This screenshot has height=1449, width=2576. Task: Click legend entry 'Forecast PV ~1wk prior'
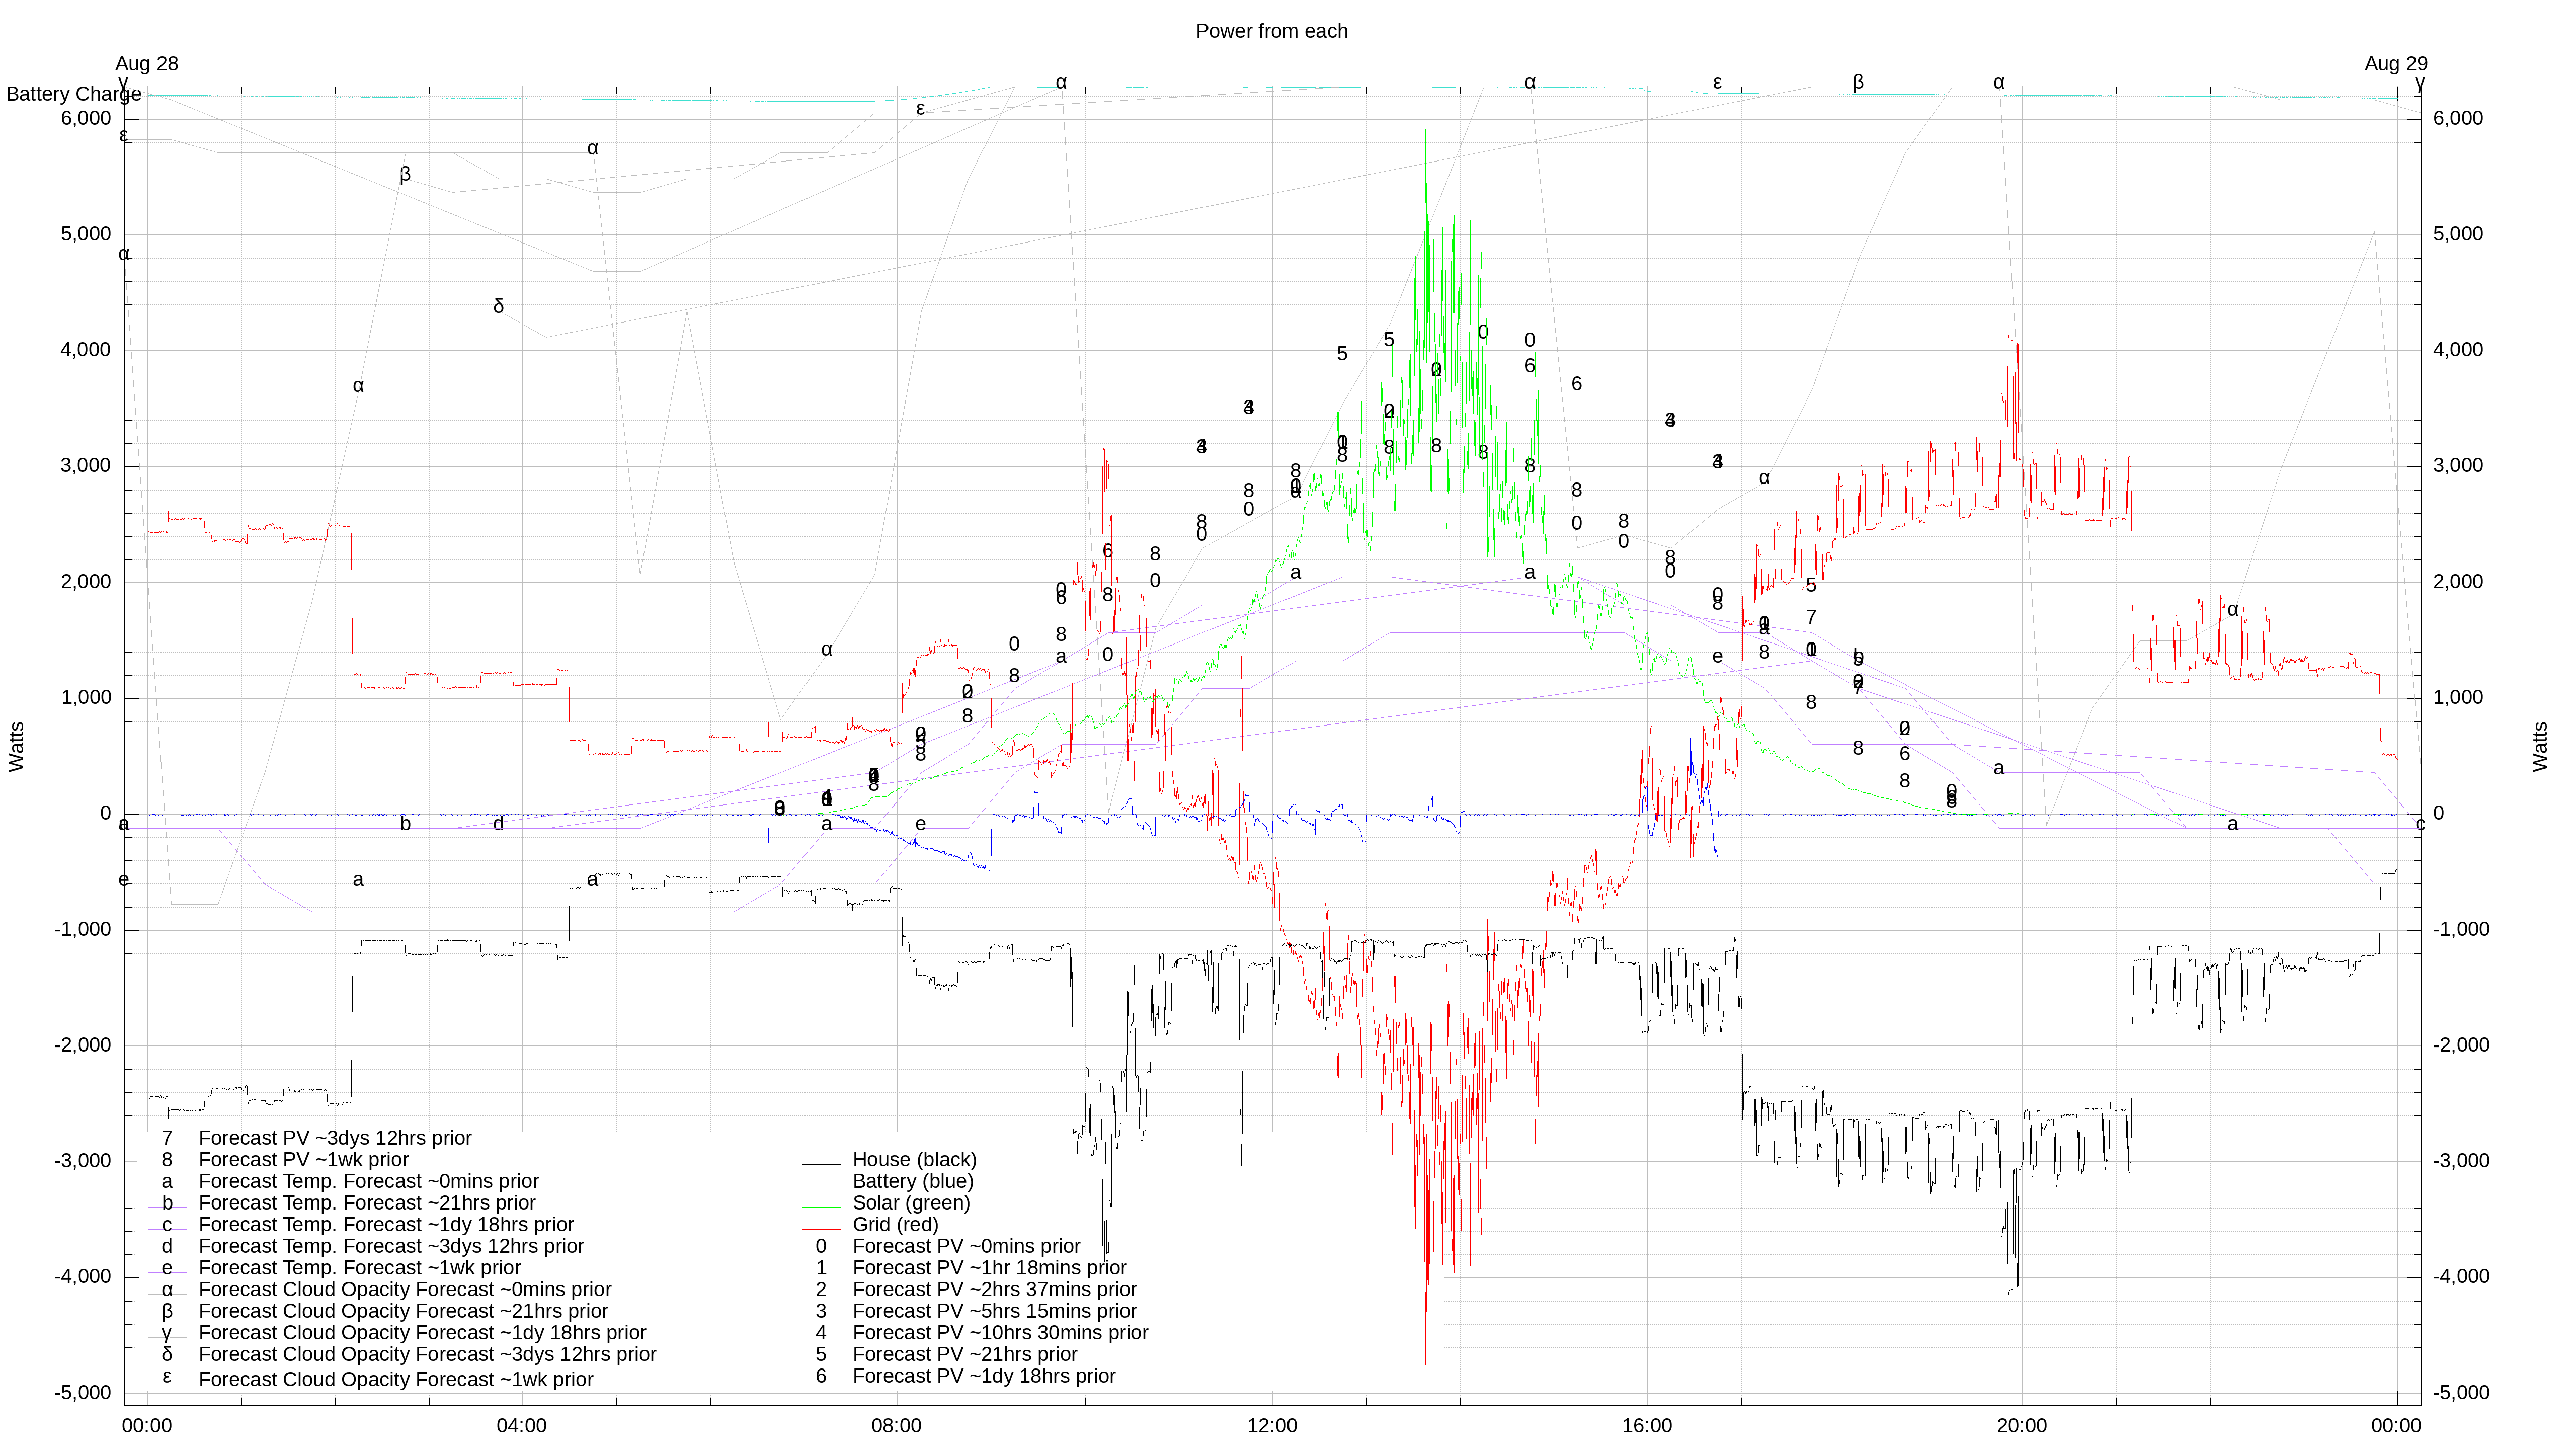(304, 1160)
